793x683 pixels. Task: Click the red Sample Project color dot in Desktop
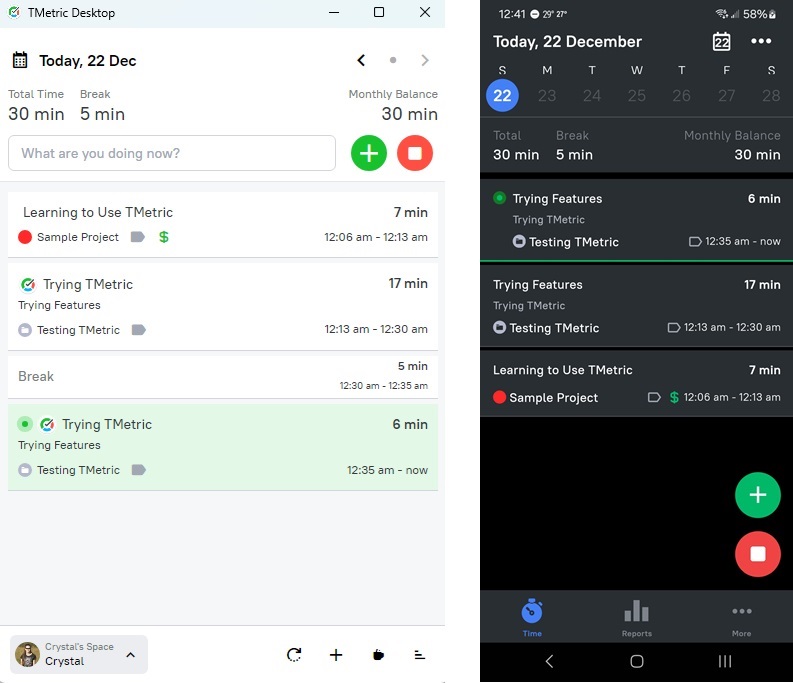[x=25, y=237]
